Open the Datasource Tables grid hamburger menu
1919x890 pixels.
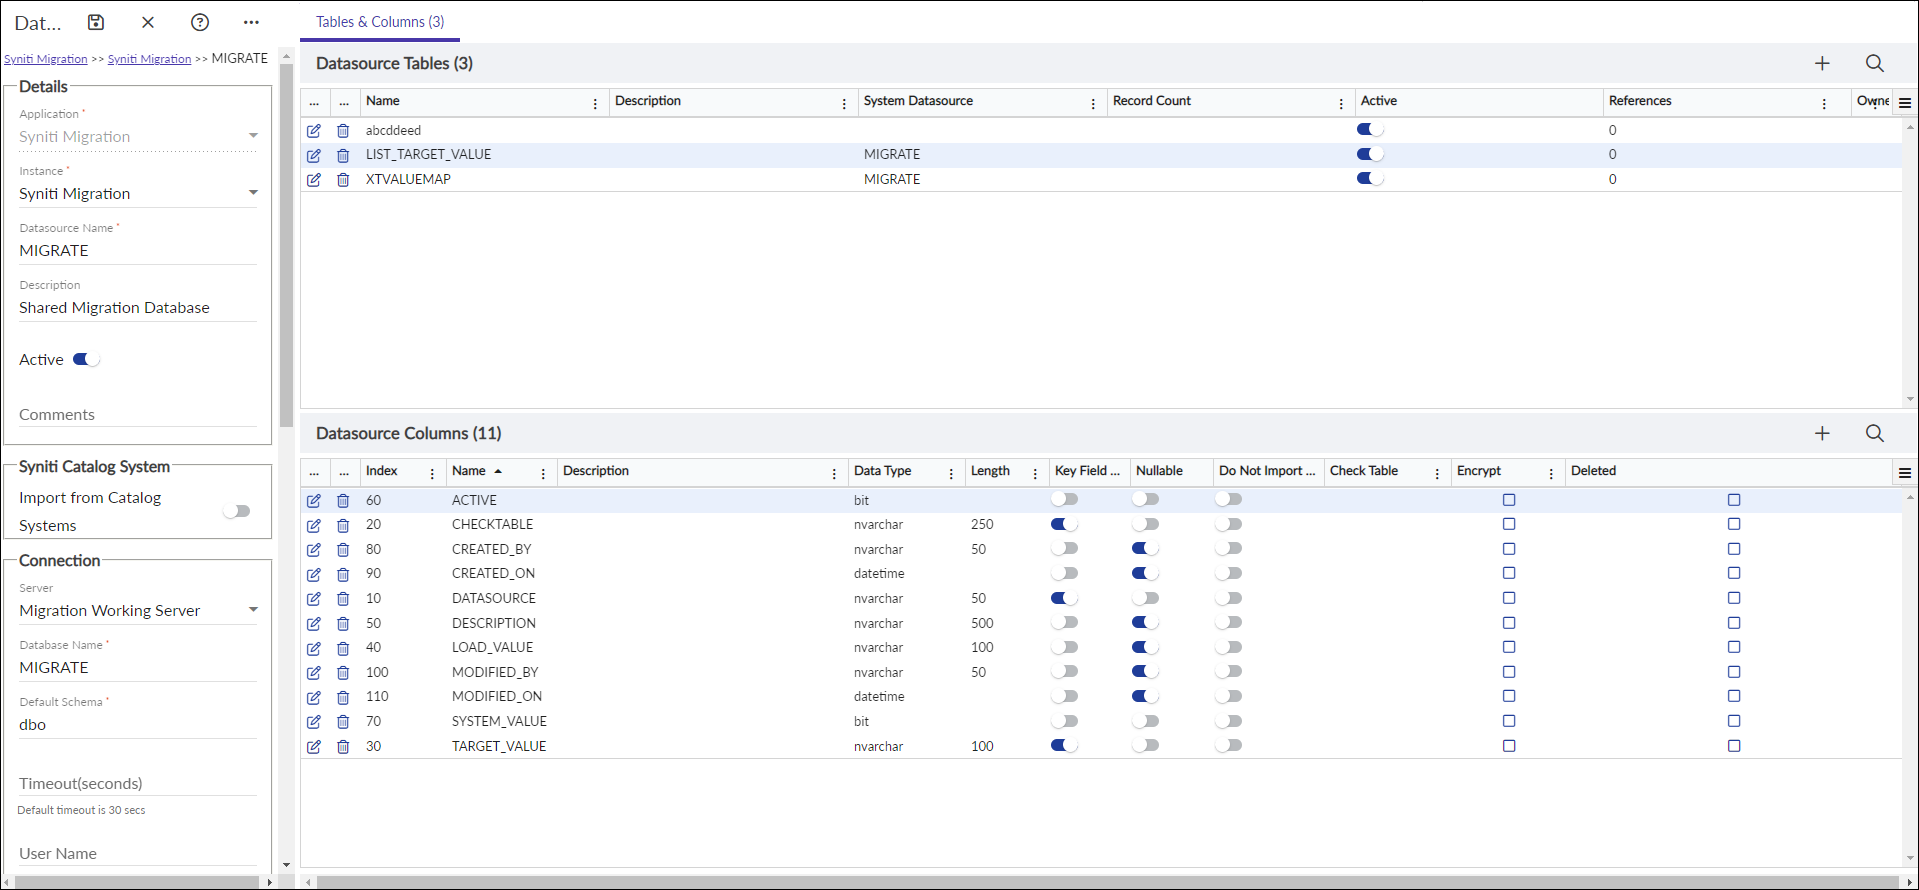pyautogui.click(x=1905, y=103)
